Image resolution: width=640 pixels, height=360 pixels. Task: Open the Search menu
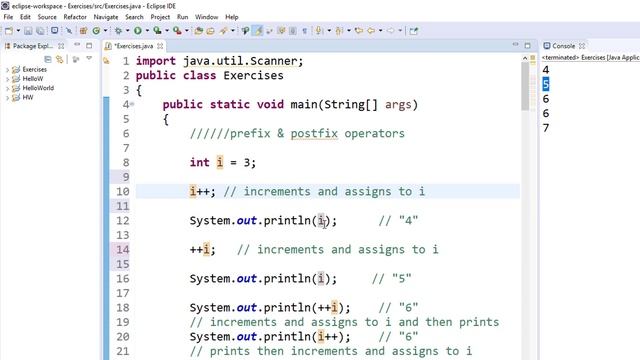coord(134,17)
